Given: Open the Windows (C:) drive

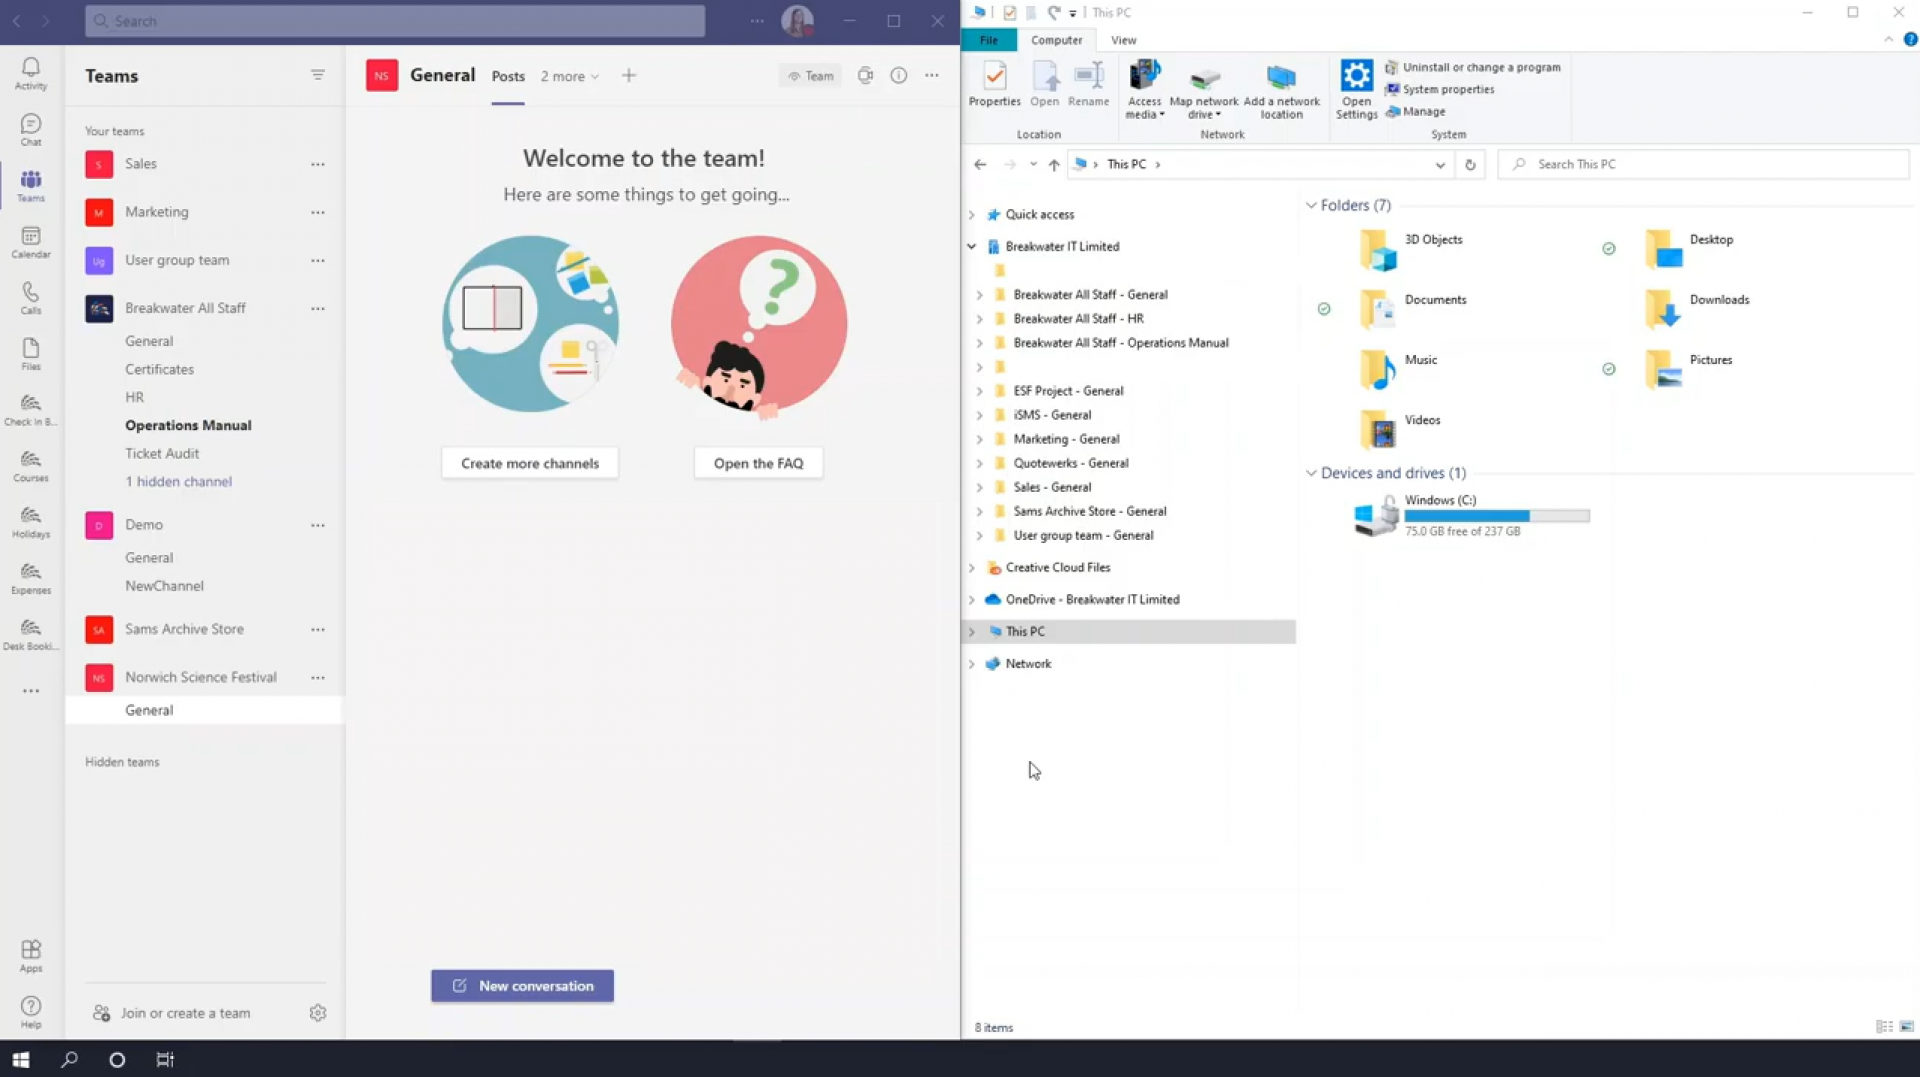Looking at the screenshot, I should coord(1471,516).
